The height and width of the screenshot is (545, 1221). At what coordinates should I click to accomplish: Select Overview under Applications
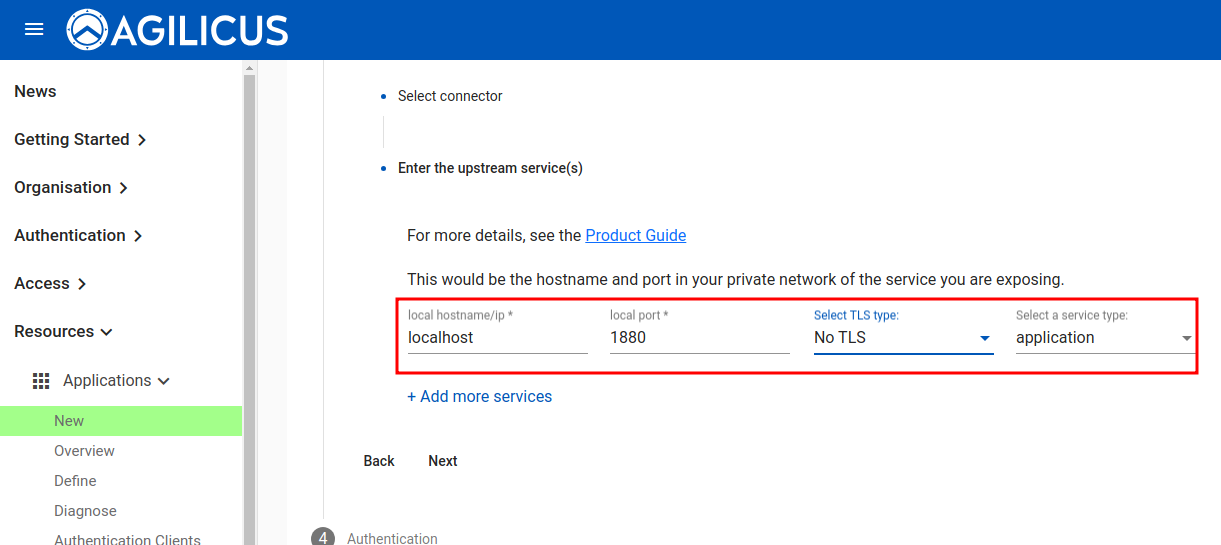point(84,451)
